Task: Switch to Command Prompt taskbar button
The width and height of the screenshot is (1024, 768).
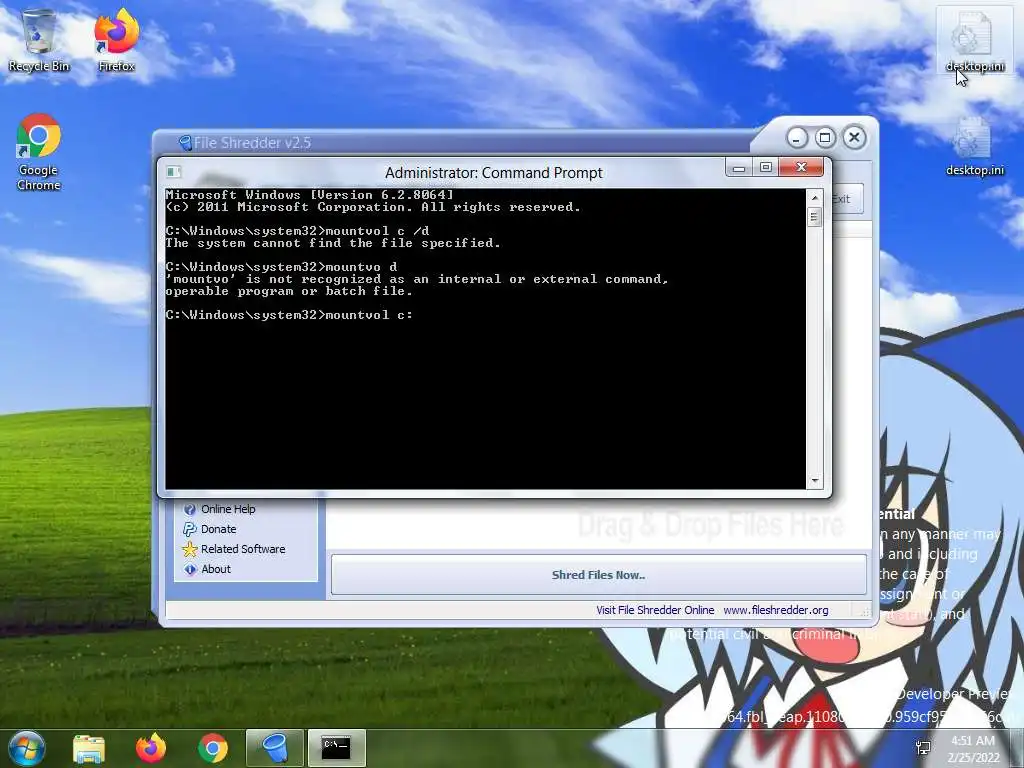Action: click(x=337, y=748)
